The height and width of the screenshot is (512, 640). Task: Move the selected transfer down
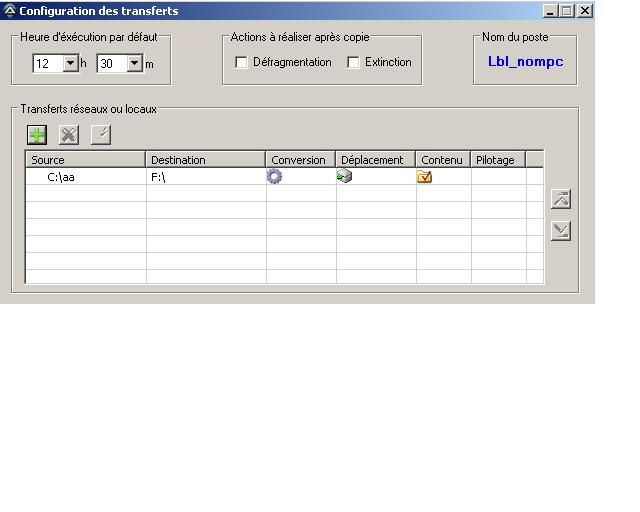click(x=560, y=231)
